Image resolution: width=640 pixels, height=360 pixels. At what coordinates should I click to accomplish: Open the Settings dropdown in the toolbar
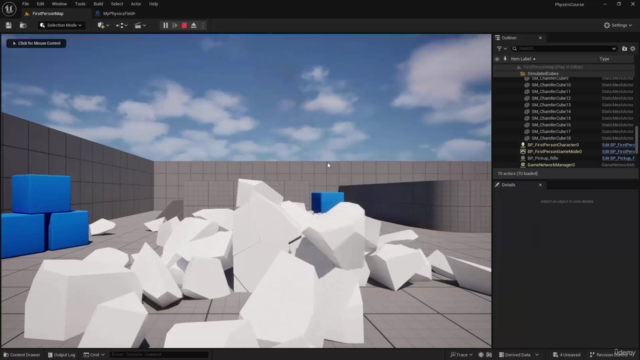[x=618, y=25]
